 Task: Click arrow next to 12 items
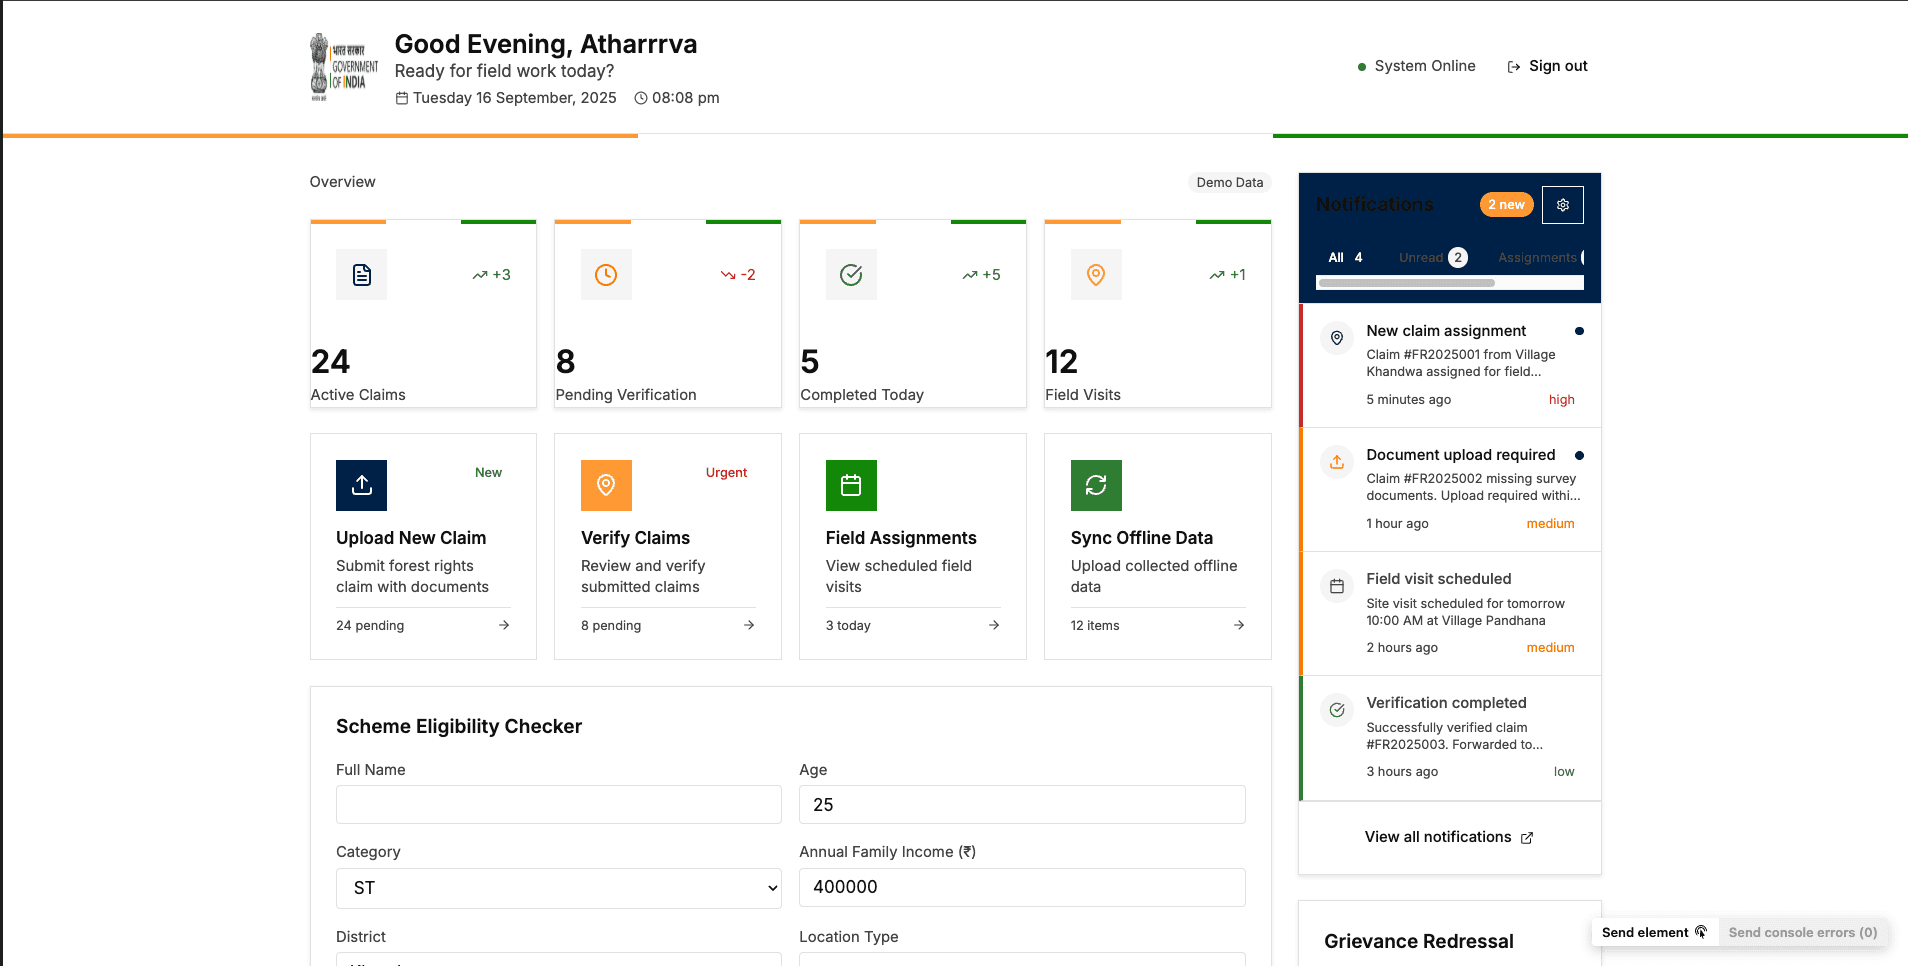click(x=1239, y=625)
